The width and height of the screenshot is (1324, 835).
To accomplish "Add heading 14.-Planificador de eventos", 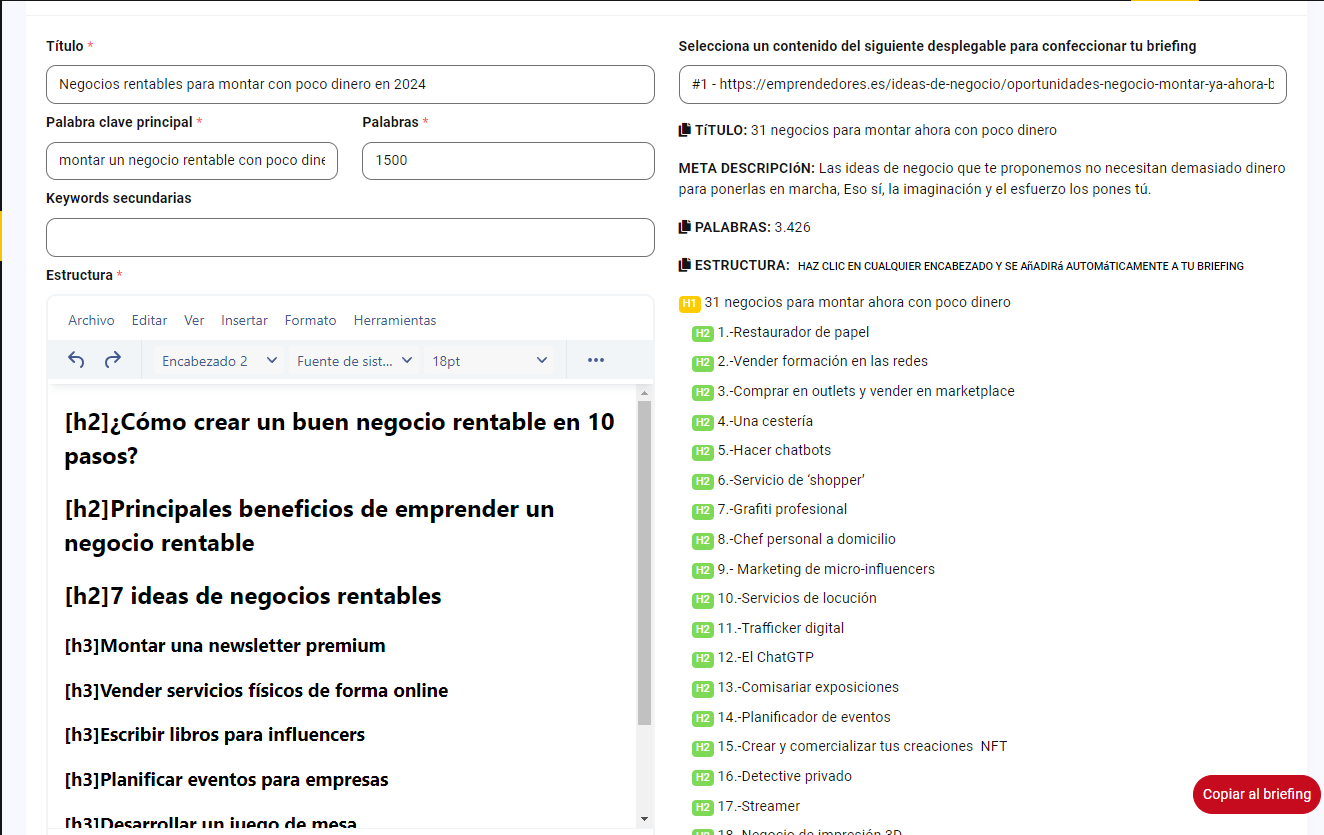I will pos(804,717).
